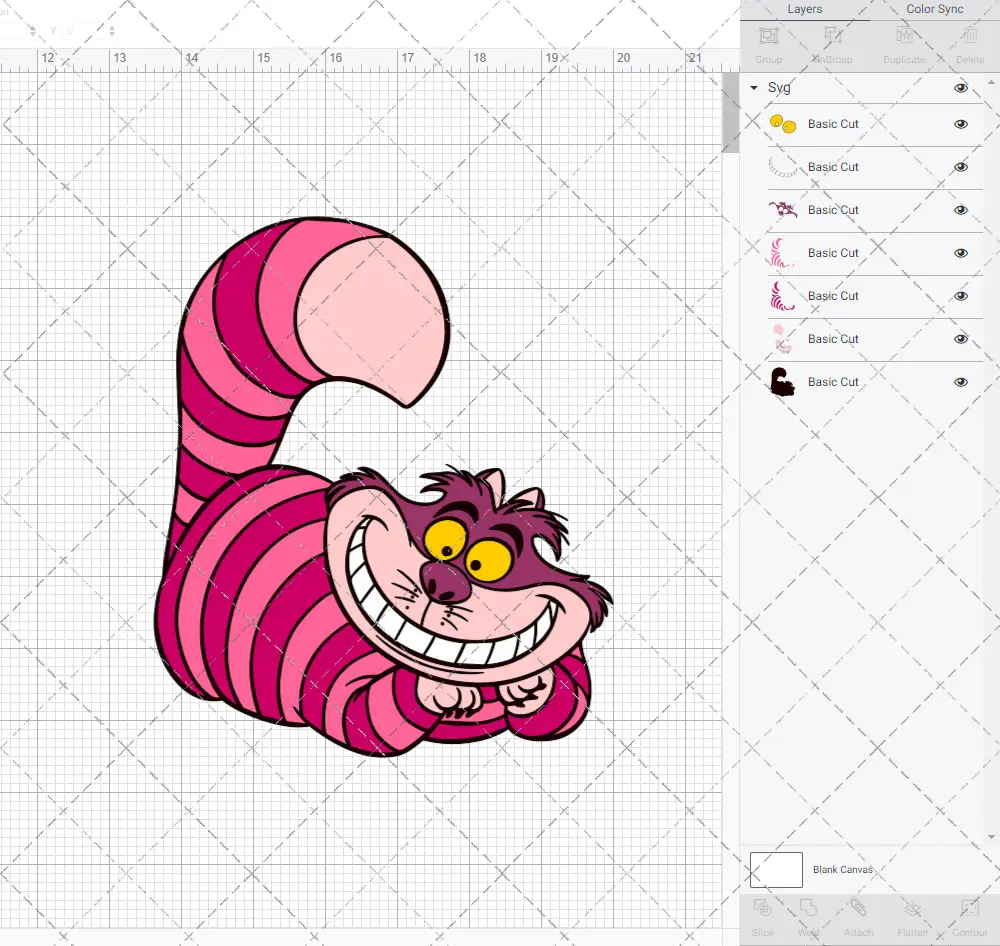Click the UnGroup tool icon
The width and height of the screenshot is (1000, 946).
(833, 36)
